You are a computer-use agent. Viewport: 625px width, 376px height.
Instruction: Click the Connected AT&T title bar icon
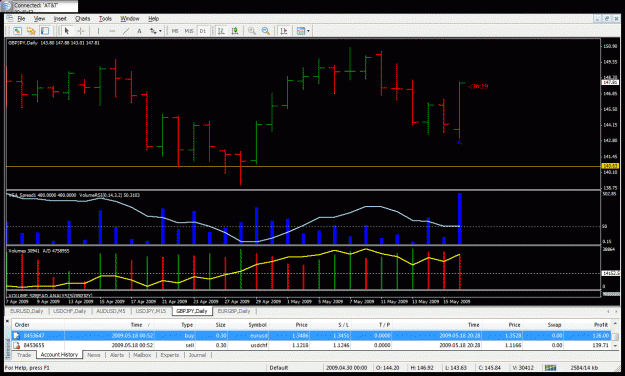click(6, 6)
